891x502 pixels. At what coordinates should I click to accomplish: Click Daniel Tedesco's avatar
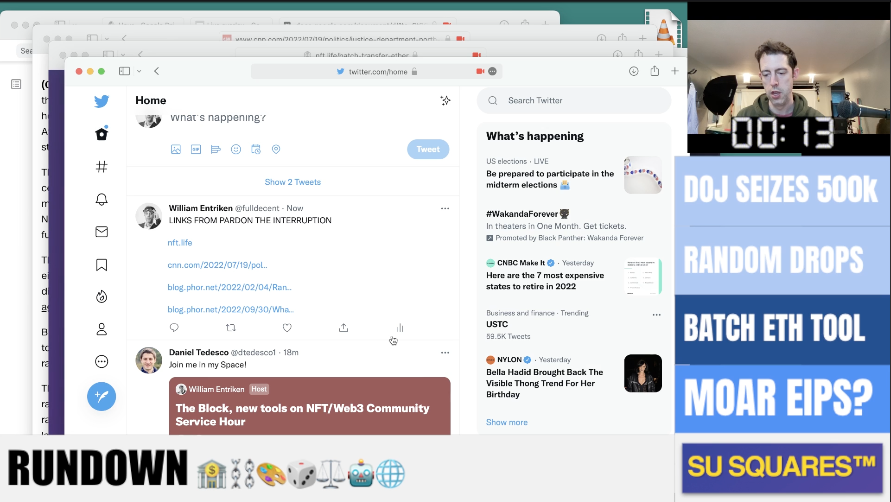(148, 360)
